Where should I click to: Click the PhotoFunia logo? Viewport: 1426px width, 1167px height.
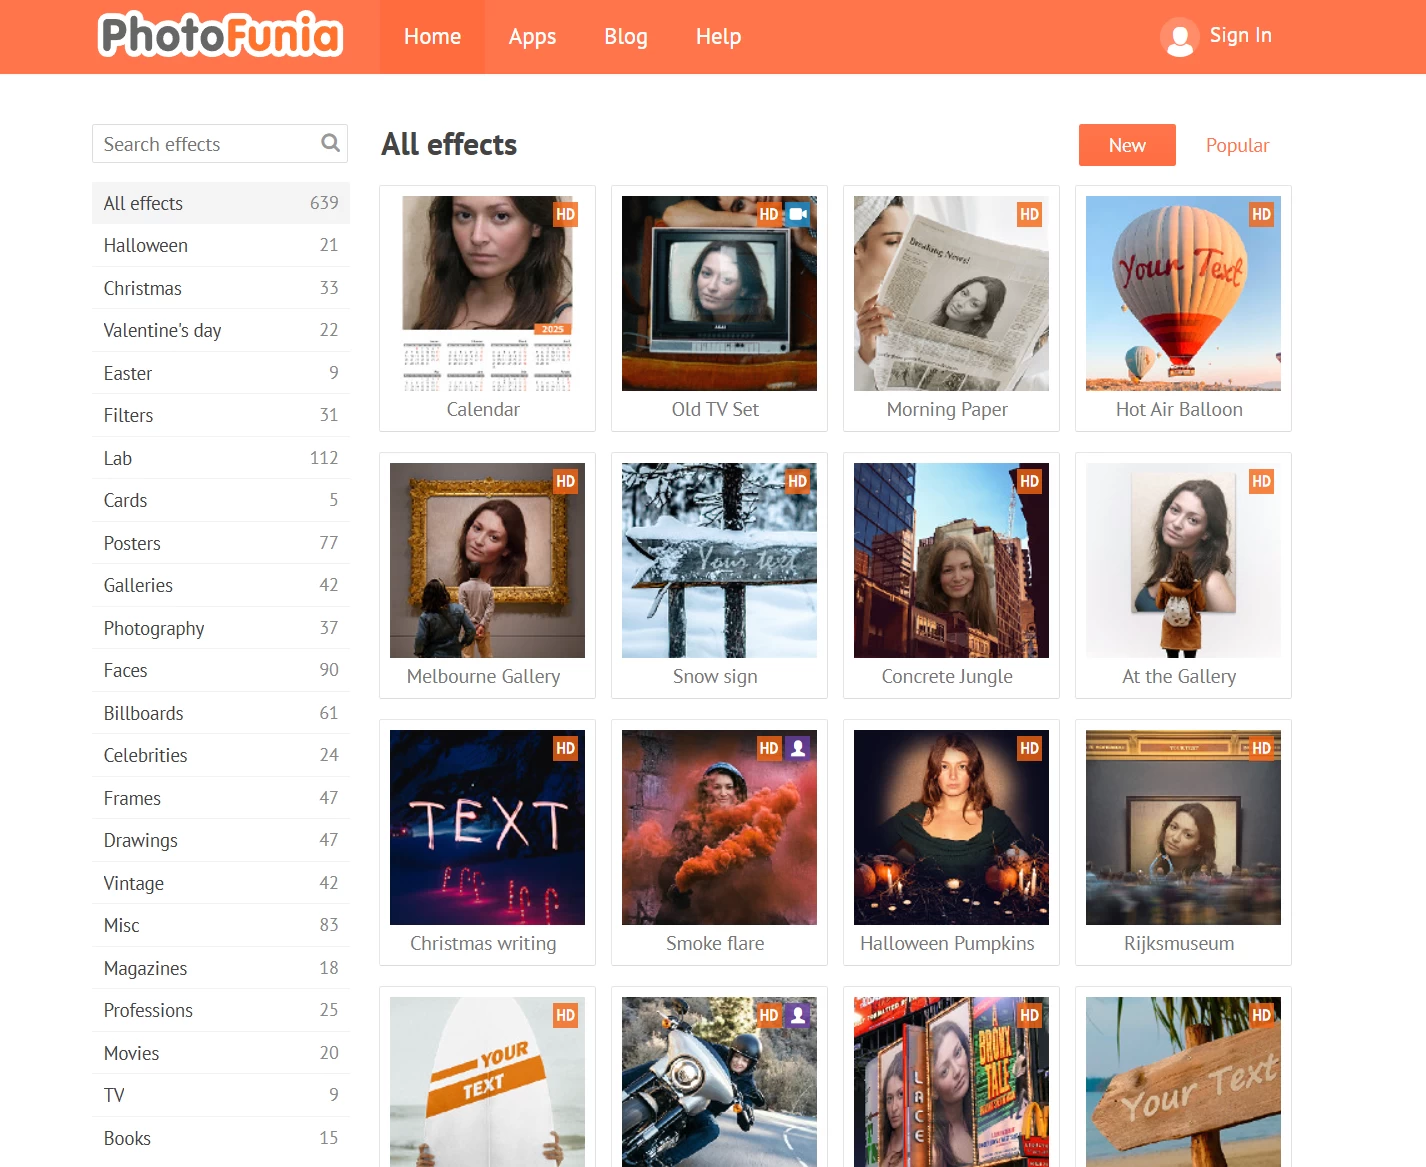coord(221,36)
